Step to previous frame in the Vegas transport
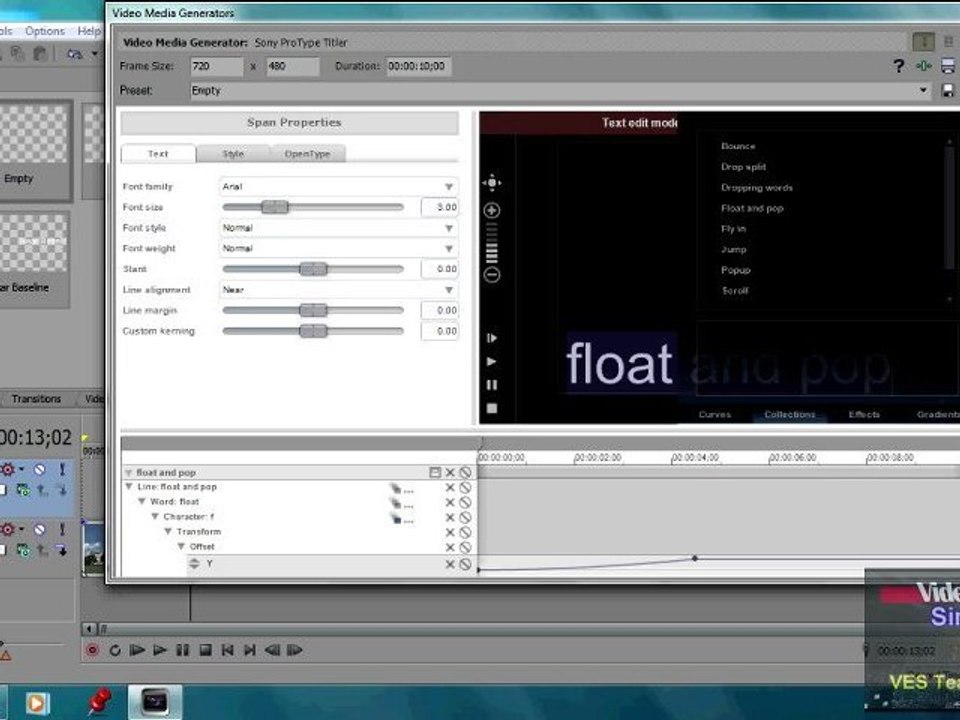Image resolution: width=960 pixels, height=720 pixels. pos(272,650)
